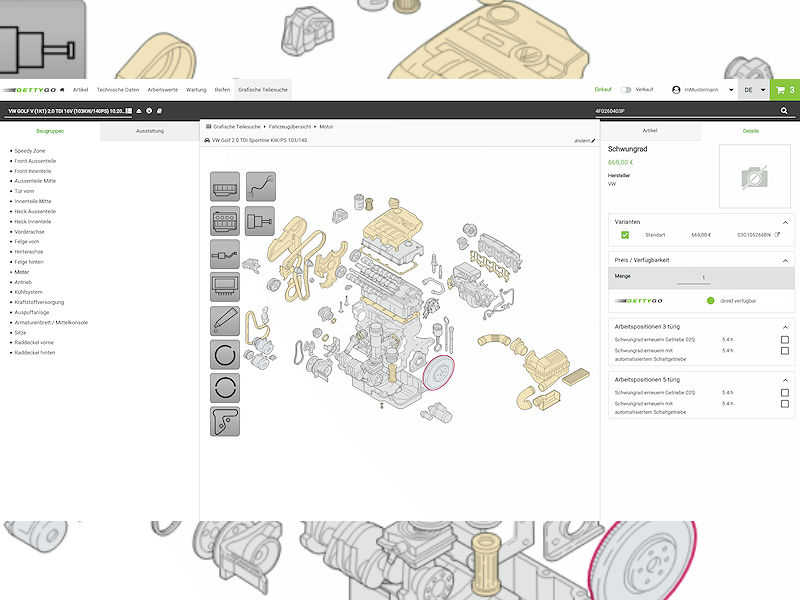Select the cylinder block parts icon
The width and height of the screenshot is (800, 600).
(x=224, y=220)
